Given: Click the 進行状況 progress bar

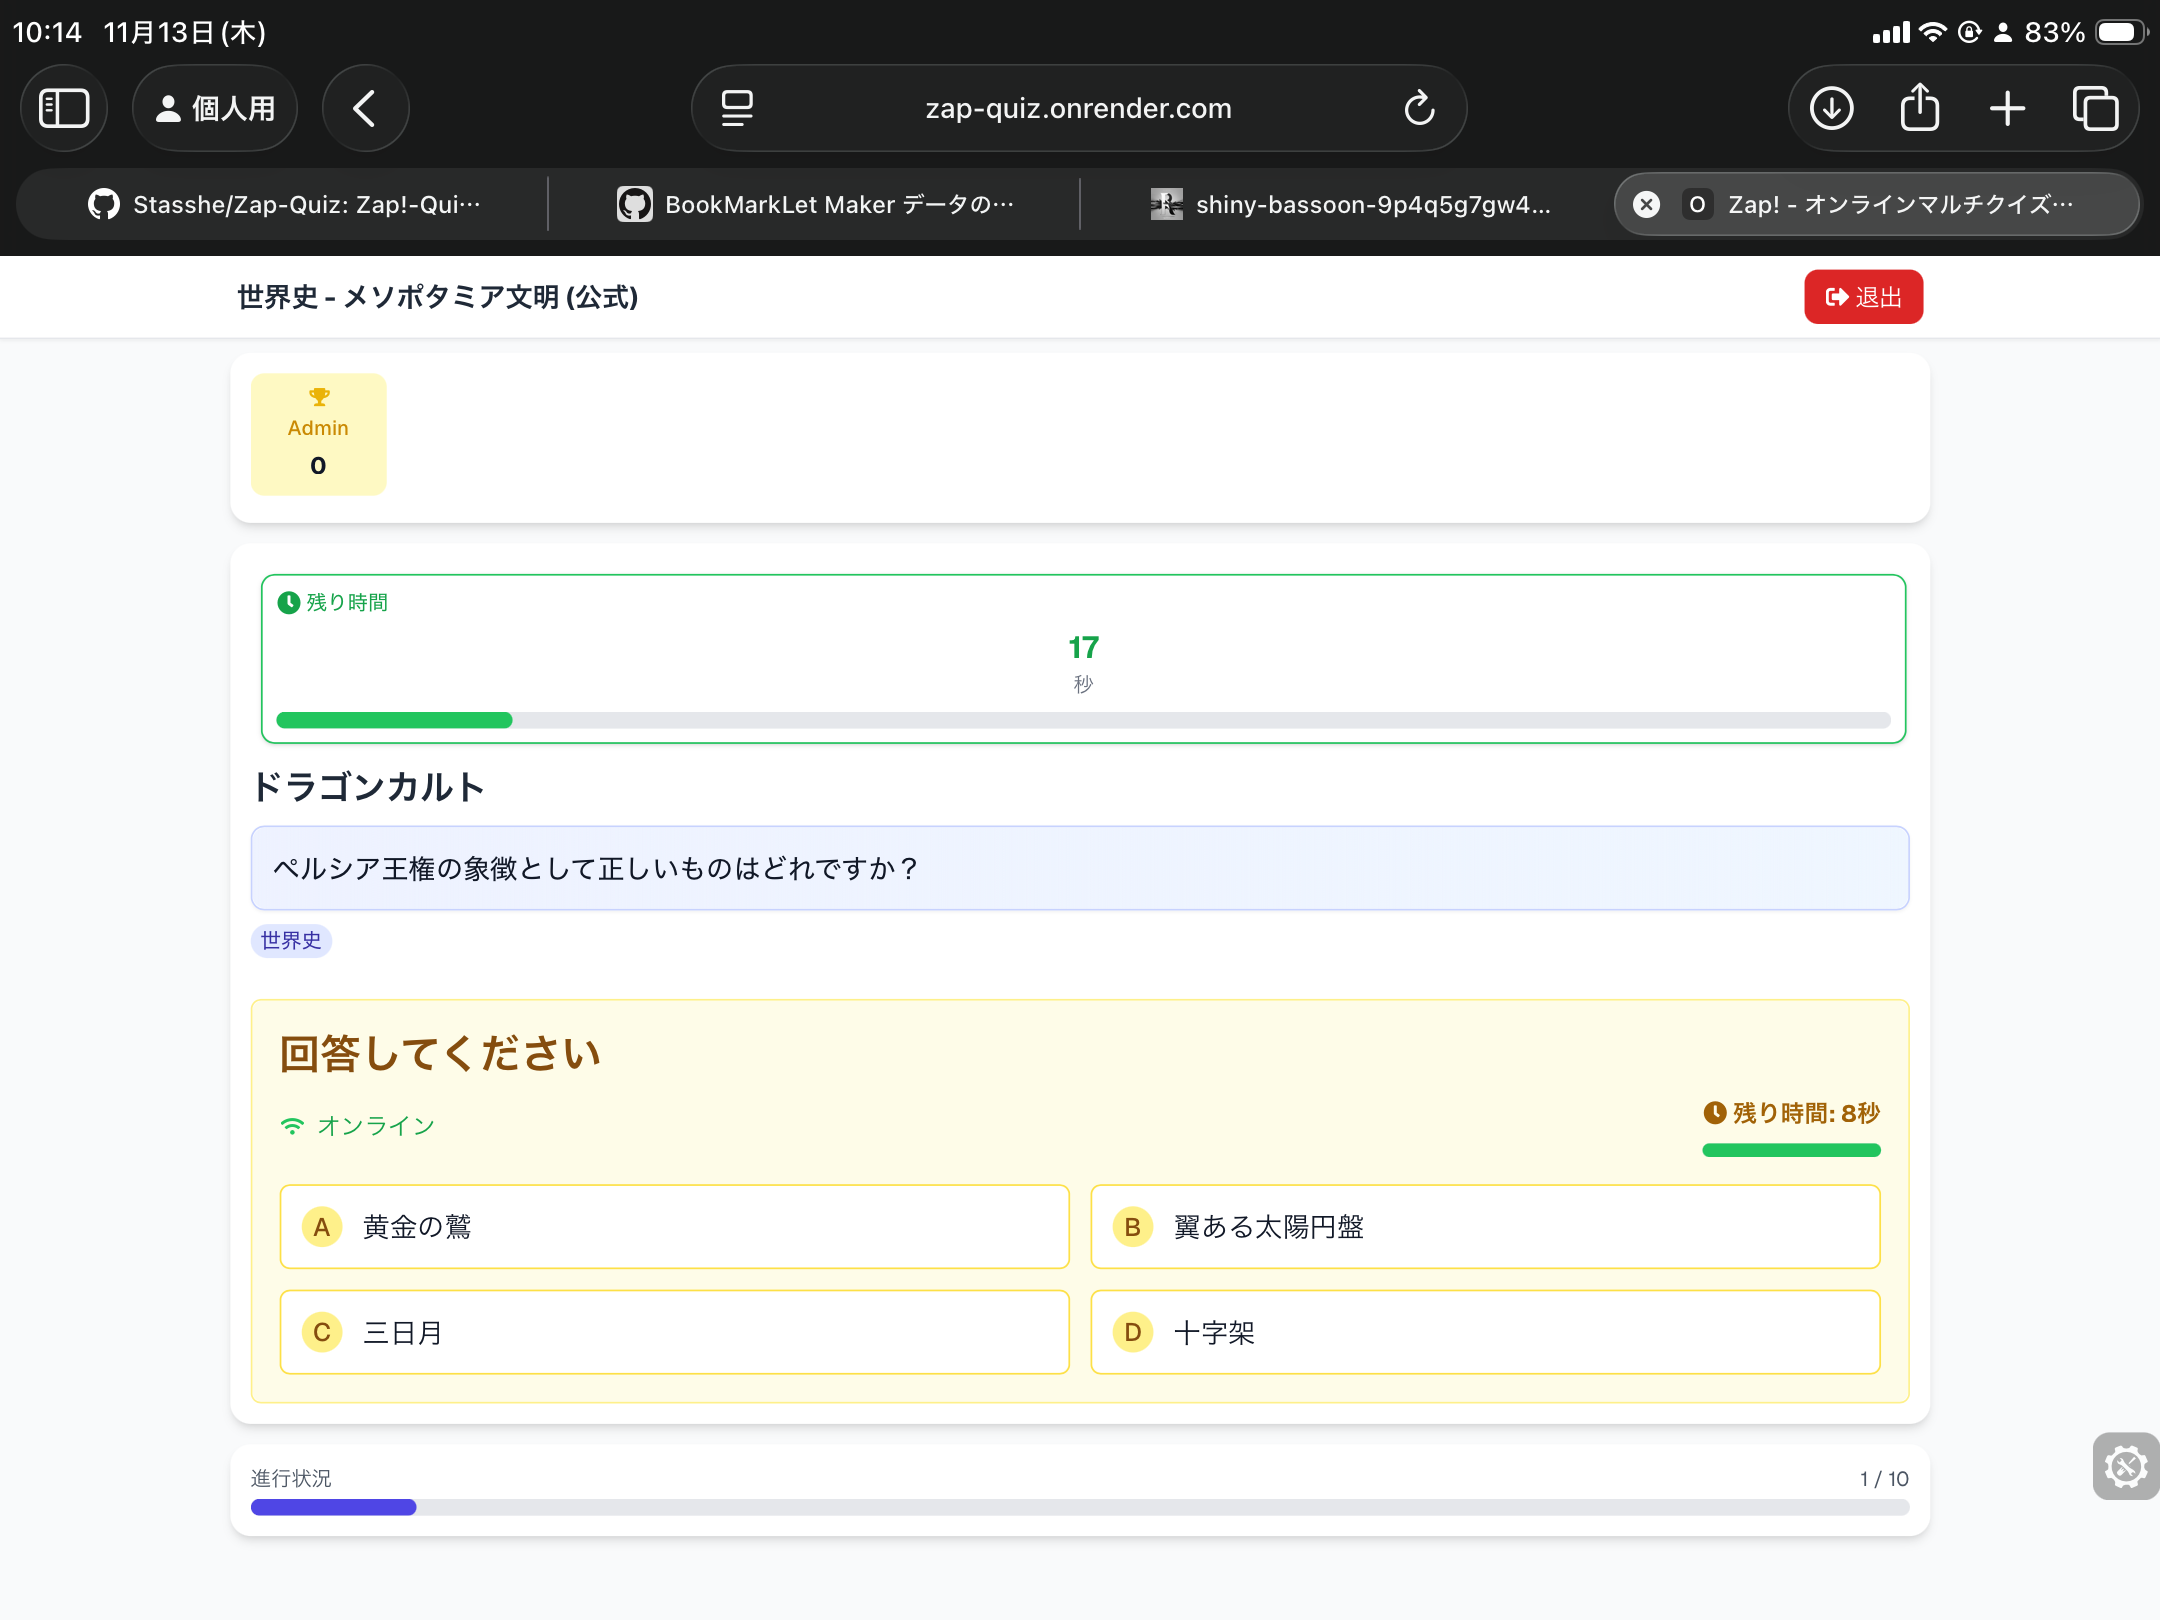Looking at the screenshot, I should 1079,1507.
